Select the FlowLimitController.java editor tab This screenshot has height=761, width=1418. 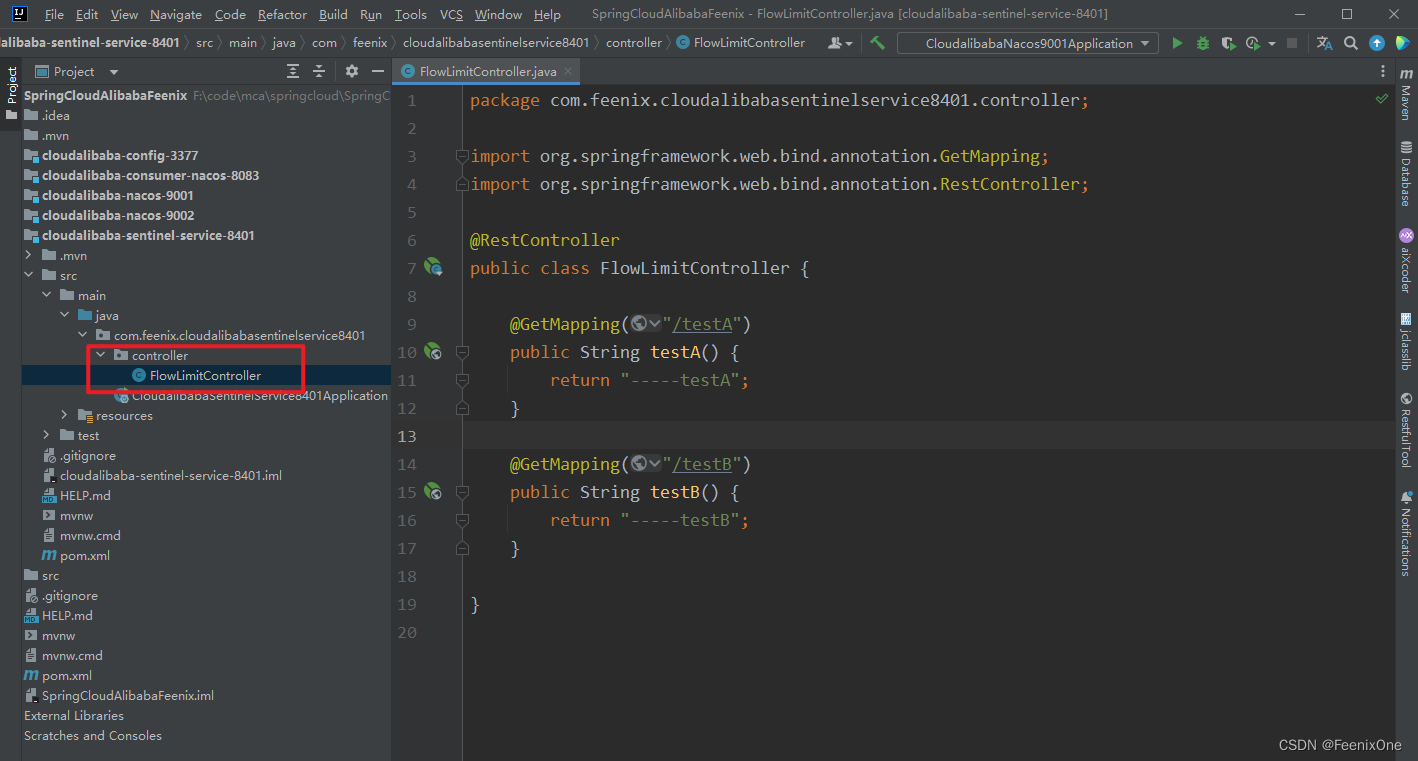point(488,71)
